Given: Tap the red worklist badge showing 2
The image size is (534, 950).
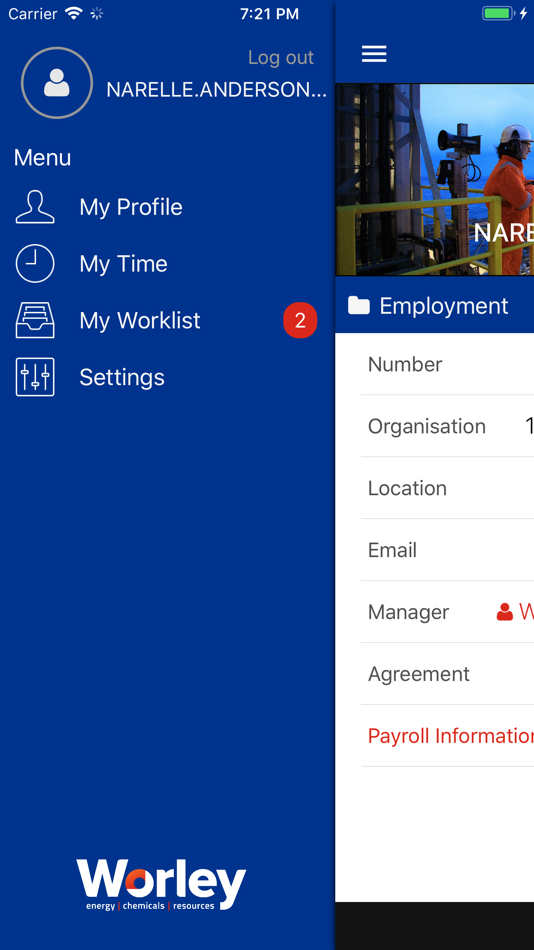Looking at the screenshot, I should (300, 320).
